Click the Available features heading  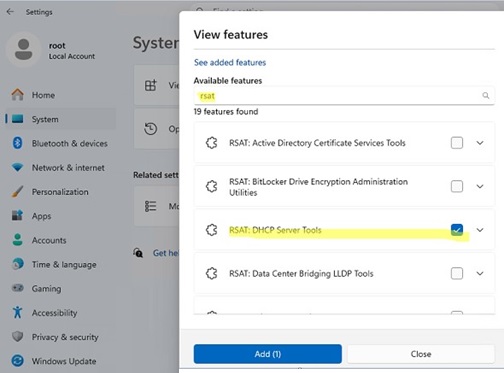[228, 81]
